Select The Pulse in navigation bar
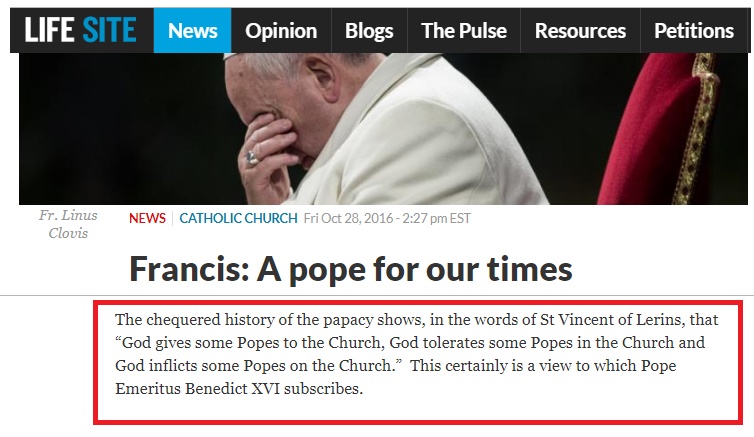The height and width of the screenshot is (437, 754). (464, 30)
